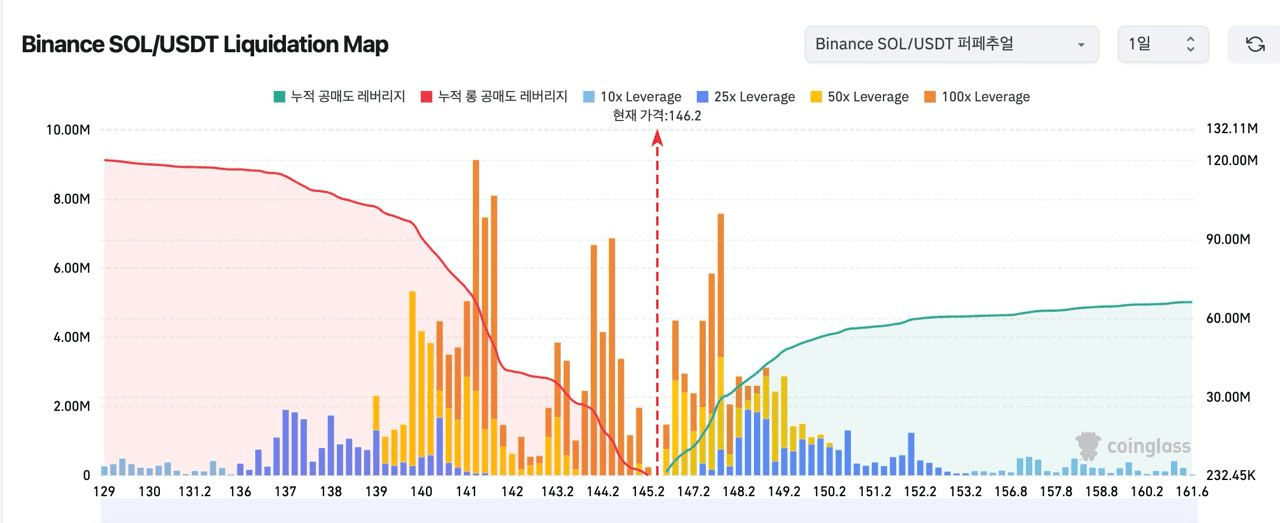This screenshot has height=523, width=1280.
Task: Click the light blue 10x Leverage swatch
Action: point(588,97)
